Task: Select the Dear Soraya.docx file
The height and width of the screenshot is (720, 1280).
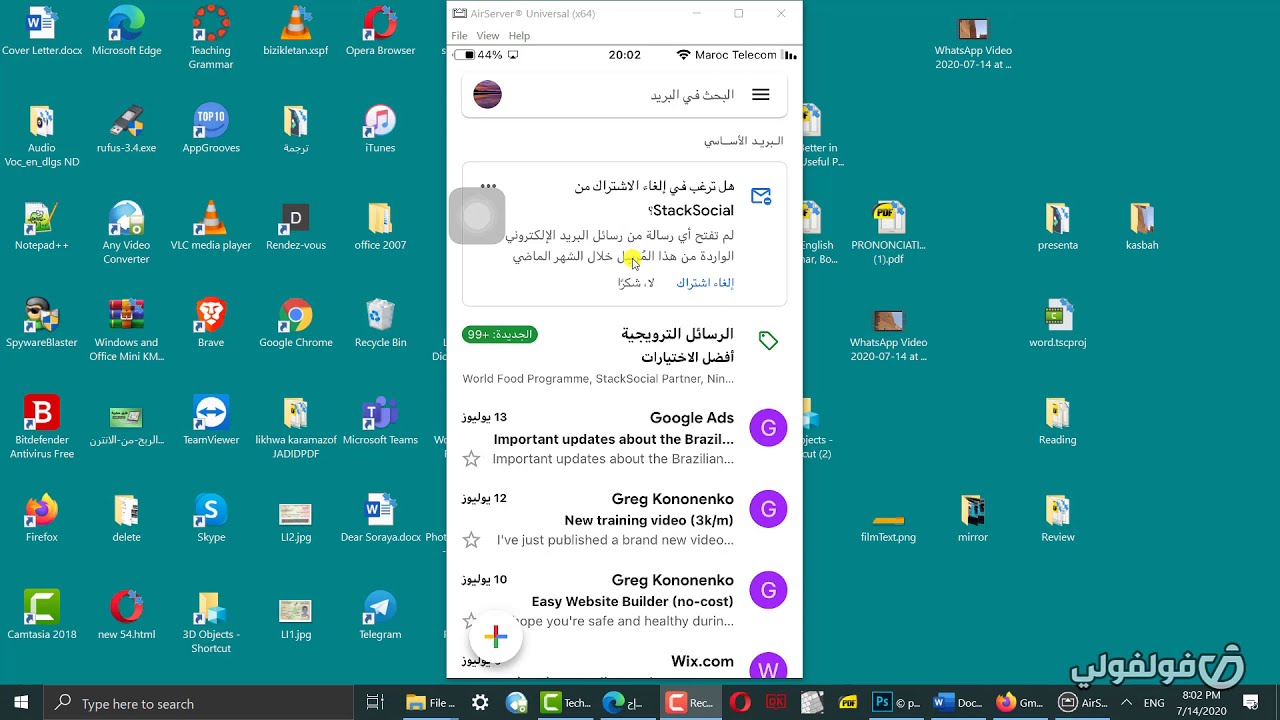Action: (x=380, y=517)
